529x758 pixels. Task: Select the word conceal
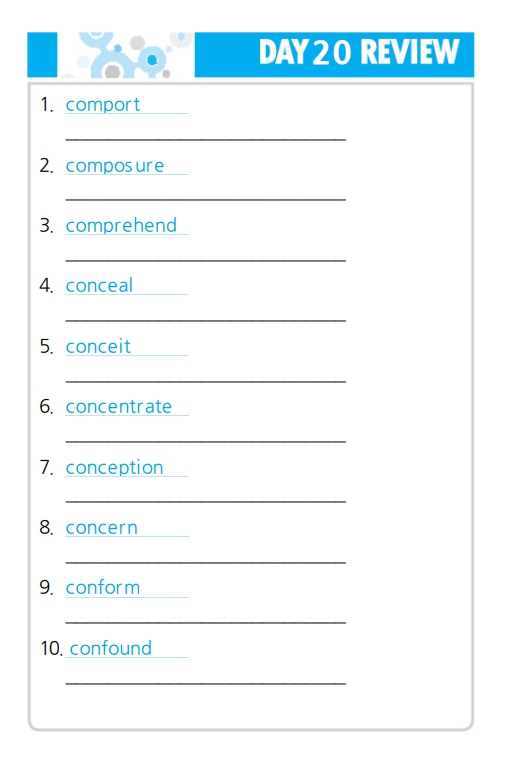click(x=99, y=286)
